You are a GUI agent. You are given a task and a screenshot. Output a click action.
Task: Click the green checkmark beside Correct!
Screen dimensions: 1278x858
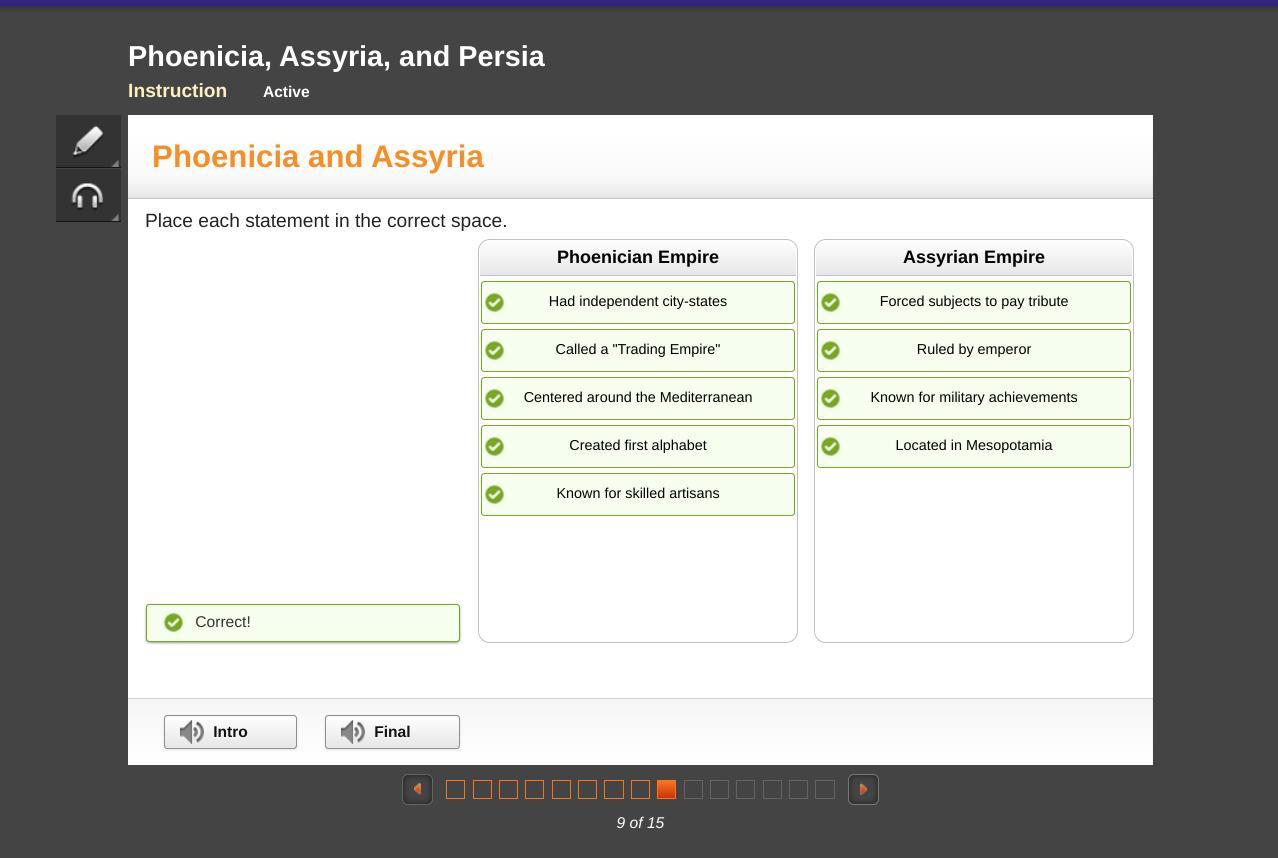point(174,622)
